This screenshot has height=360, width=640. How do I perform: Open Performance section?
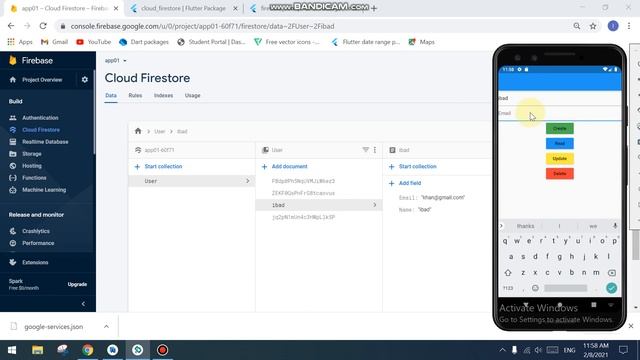tap(38, 243)
